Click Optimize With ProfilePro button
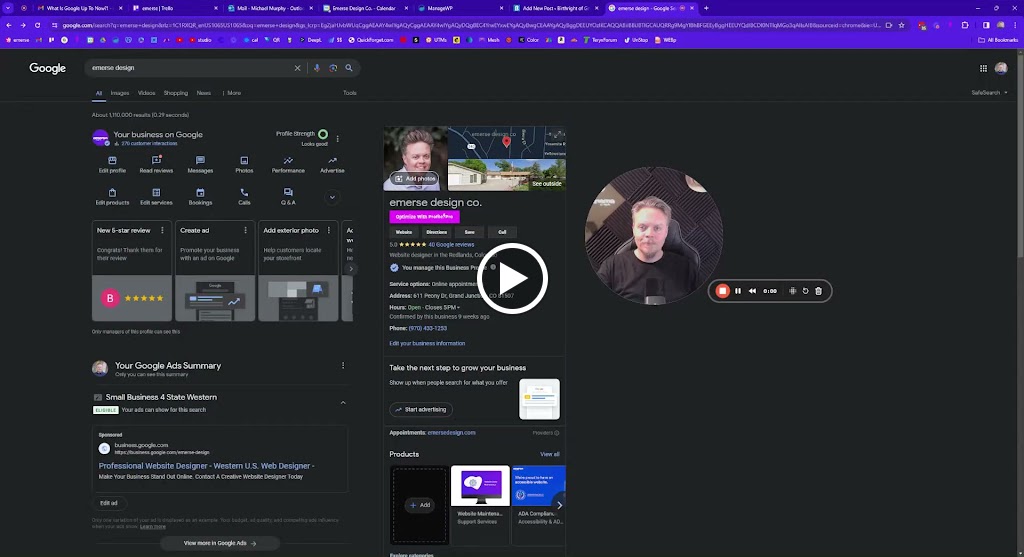The width and height of the screenshot is (1024, 557). click(x=424, y=217)
